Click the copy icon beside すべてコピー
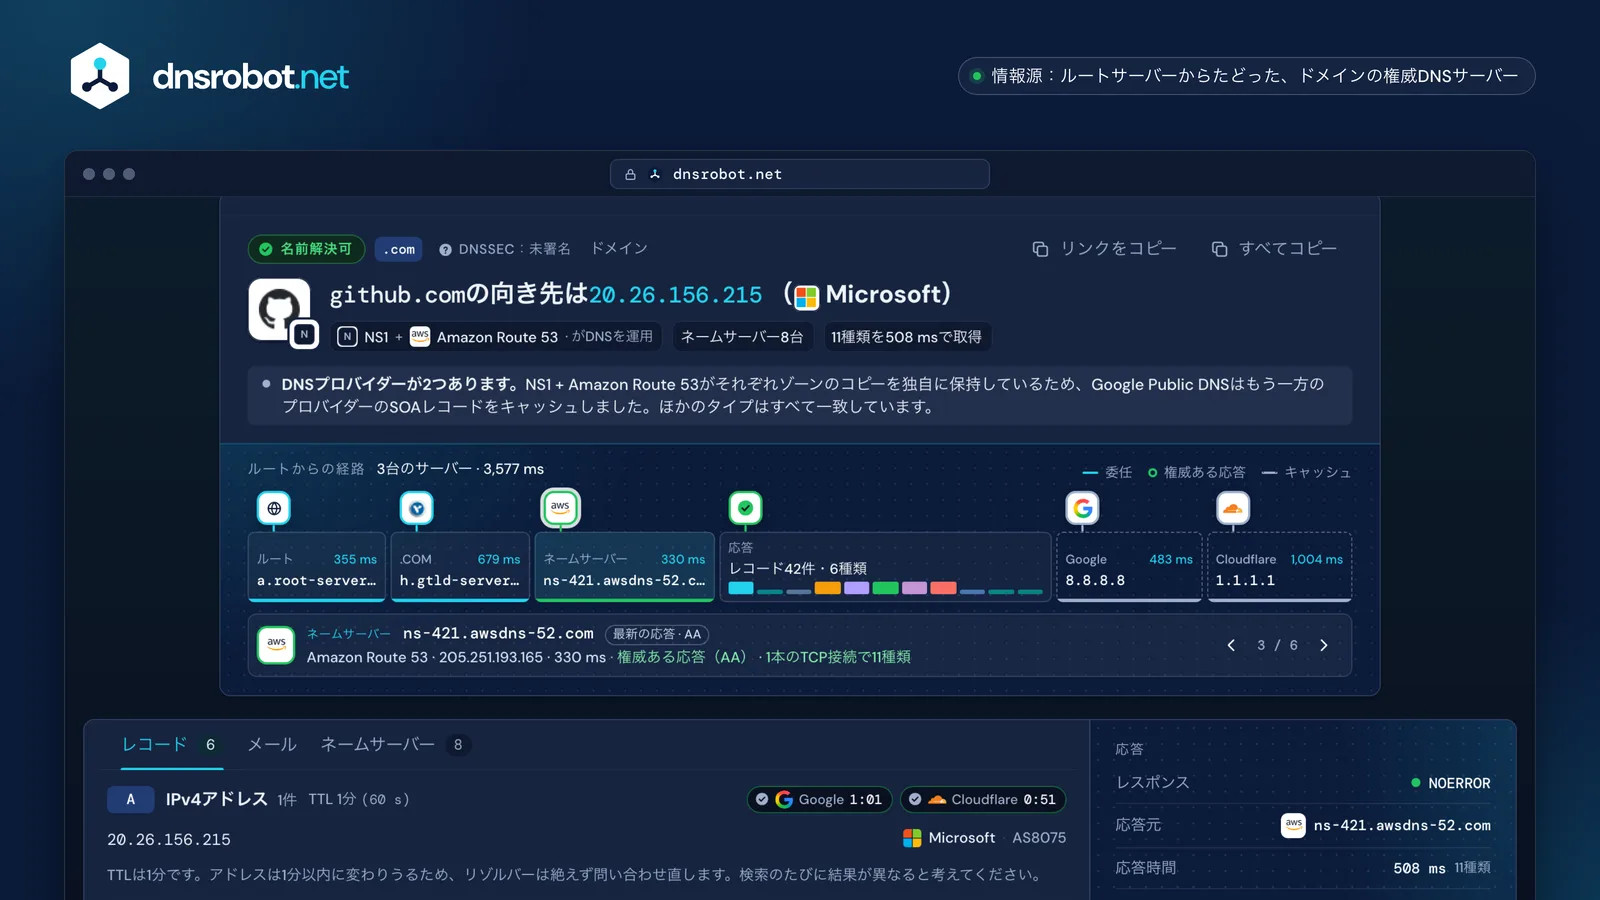 click(1219, 249)
